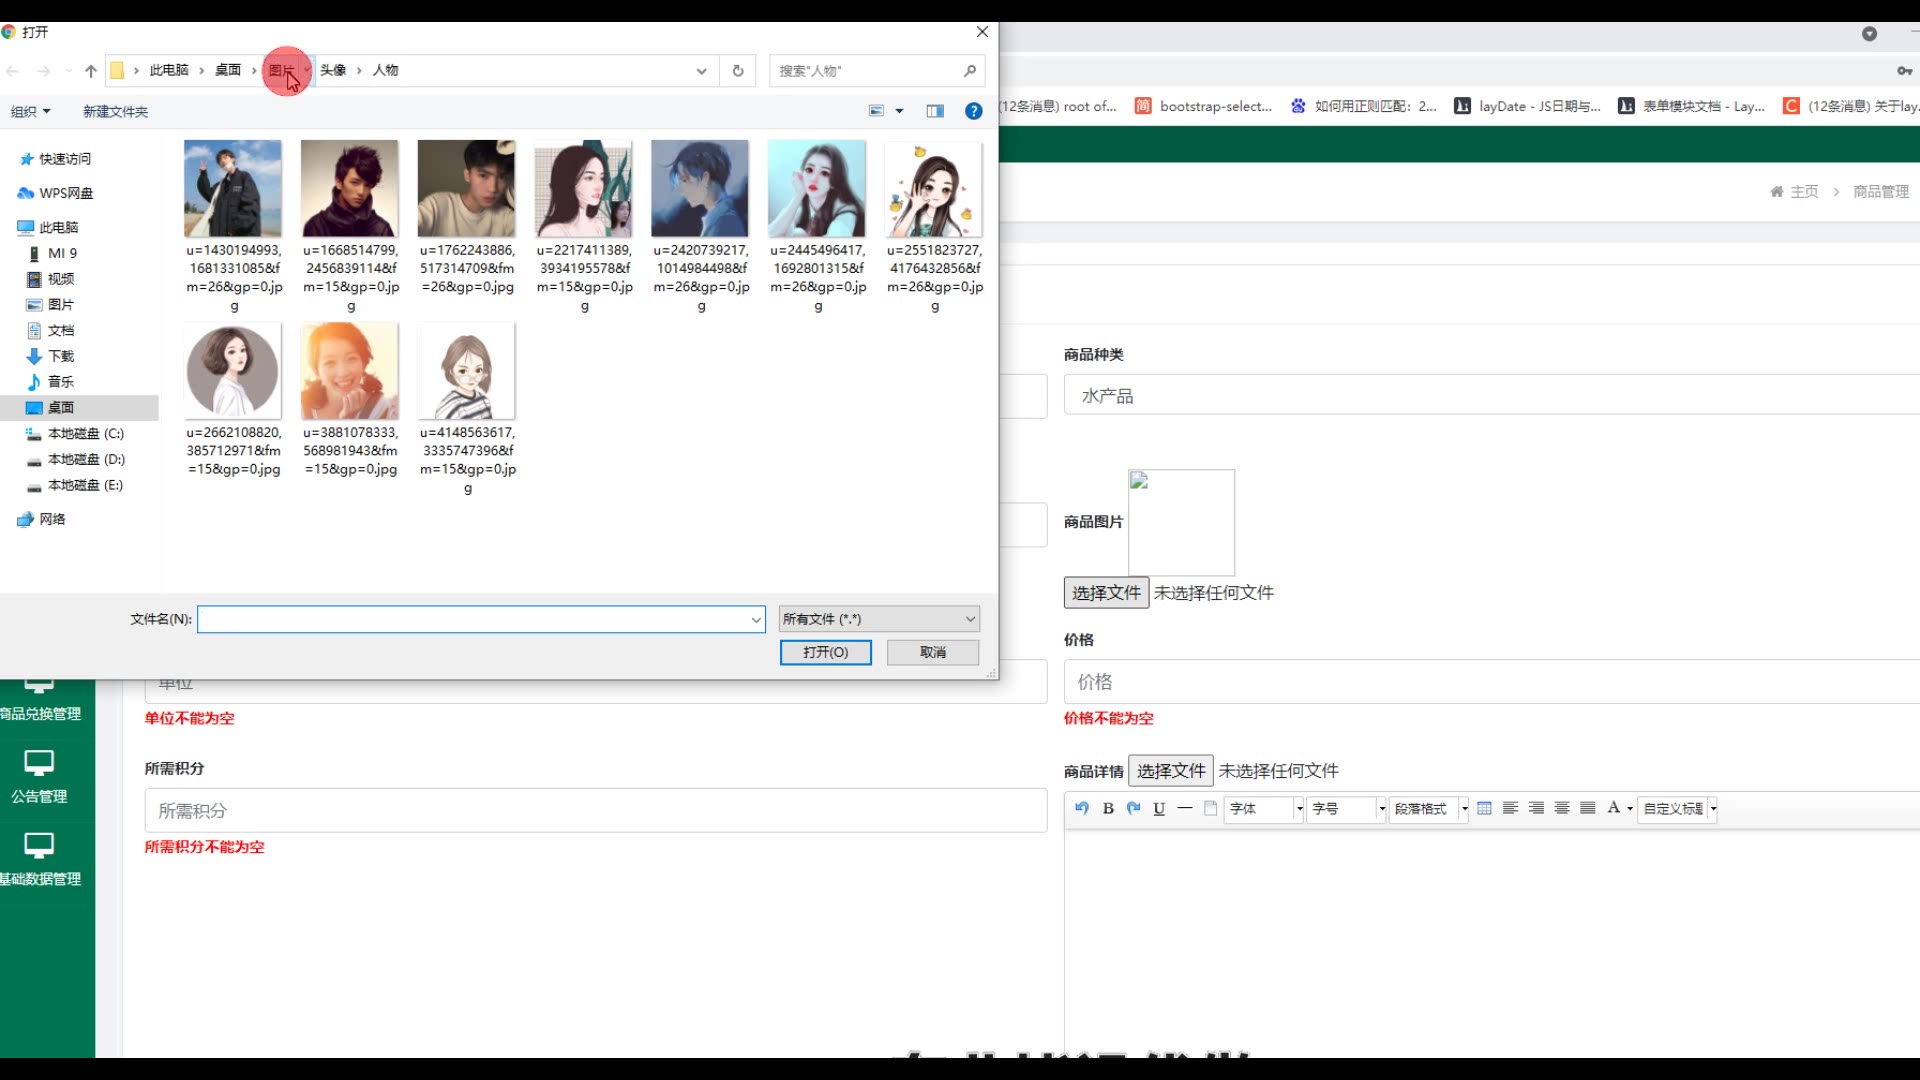Change view mode icon in Open dialog

(x=877, y=111)
